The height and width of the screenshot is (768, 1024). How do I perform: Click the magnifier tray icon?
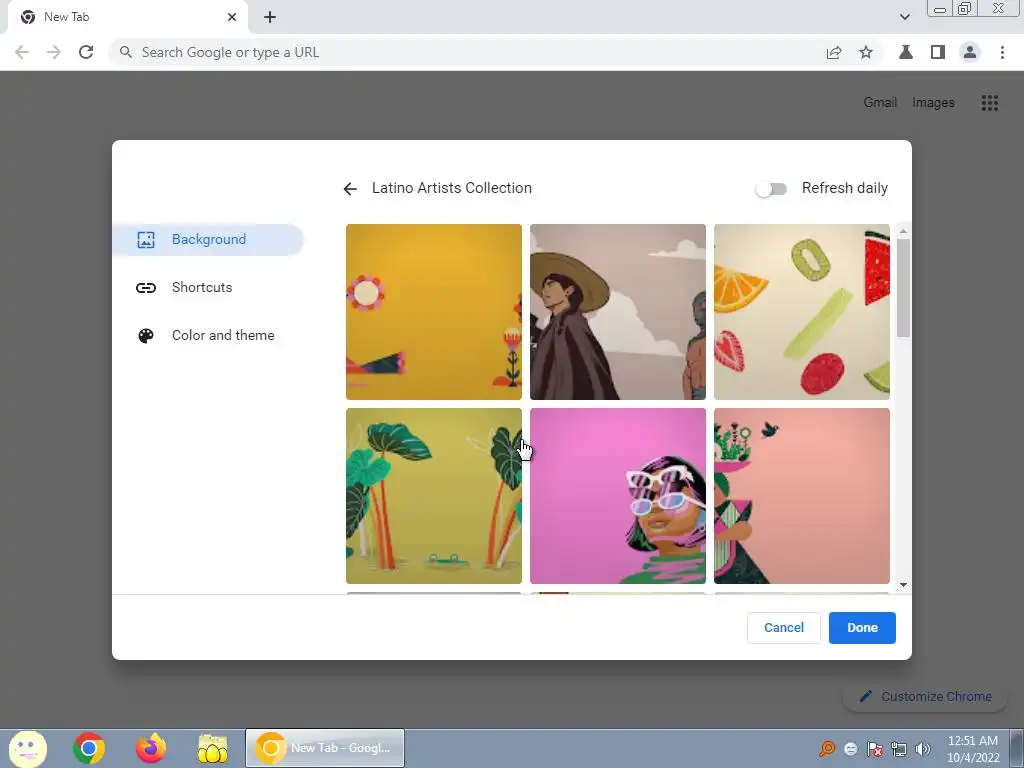point(827,749)
